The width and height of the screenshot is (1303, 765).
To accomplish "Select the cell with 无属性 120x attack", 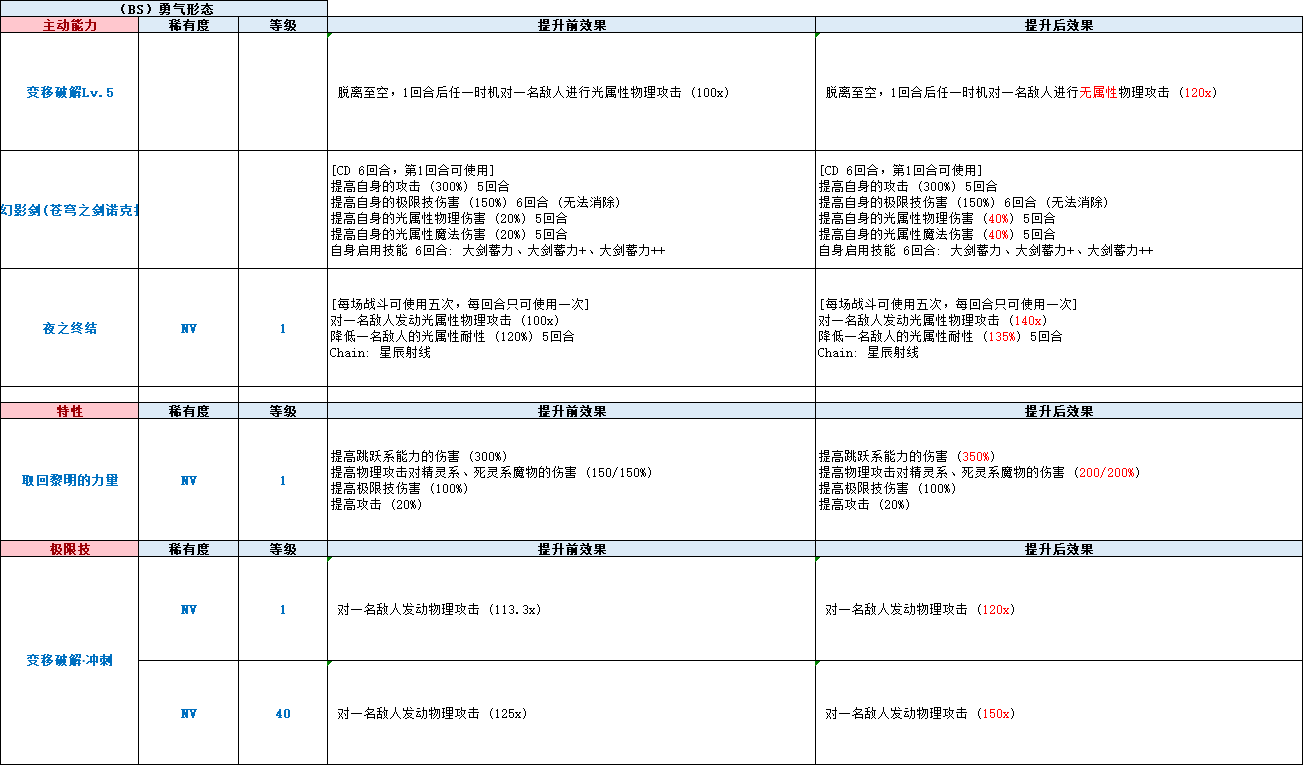I will click(1059, 92).
